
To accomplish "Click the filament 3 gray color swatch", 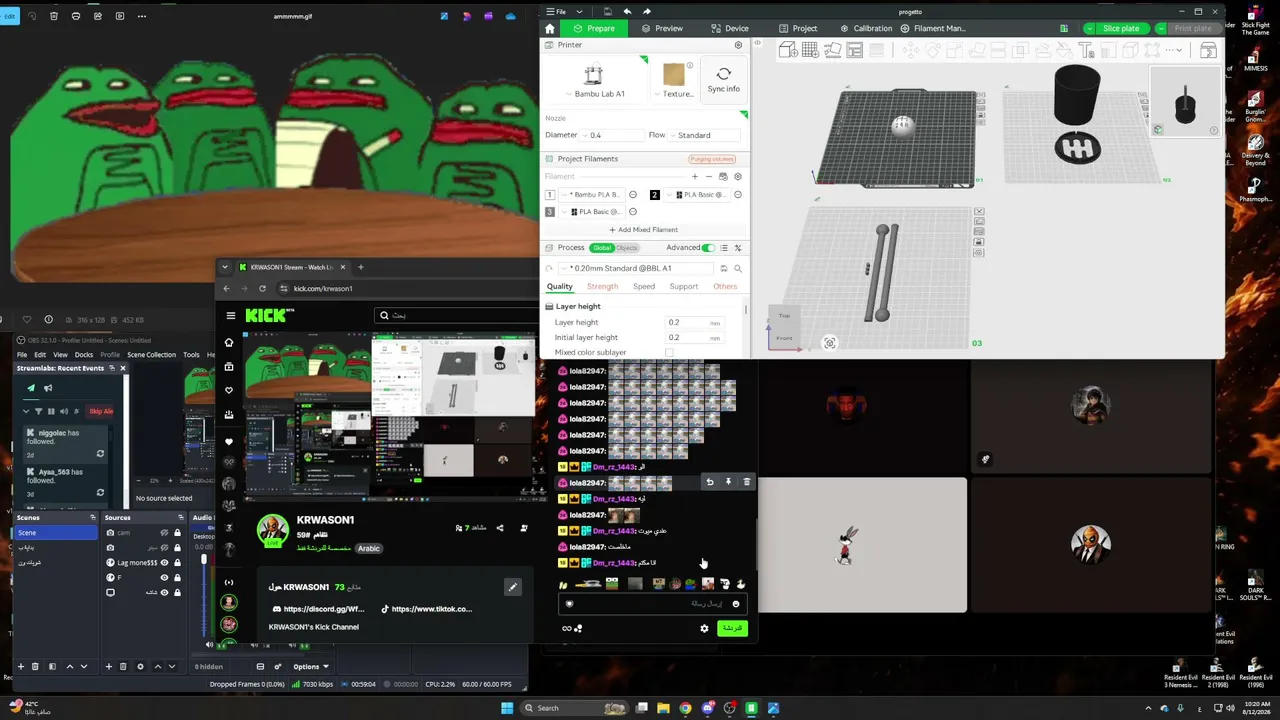I will point(550,212).
